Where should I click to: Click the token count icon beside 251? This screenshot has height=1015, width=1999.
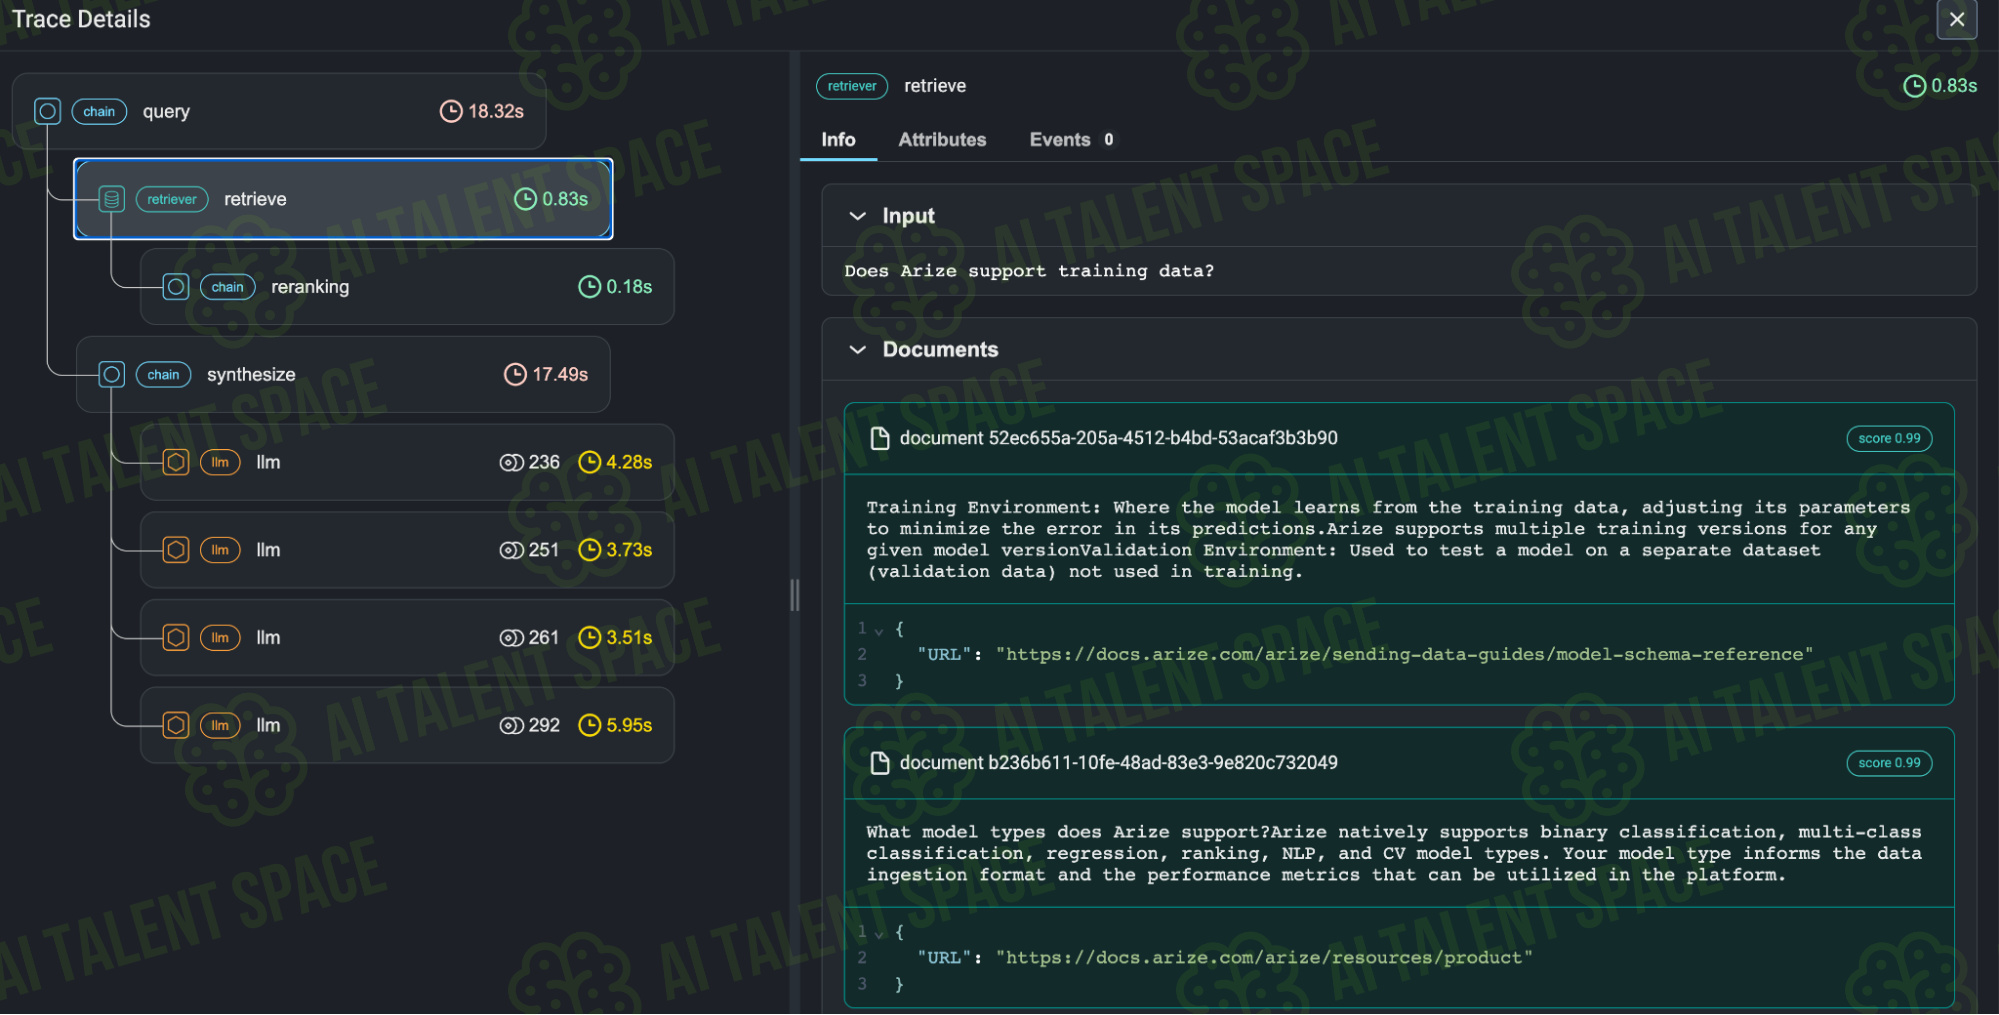[x=511, y=550]
